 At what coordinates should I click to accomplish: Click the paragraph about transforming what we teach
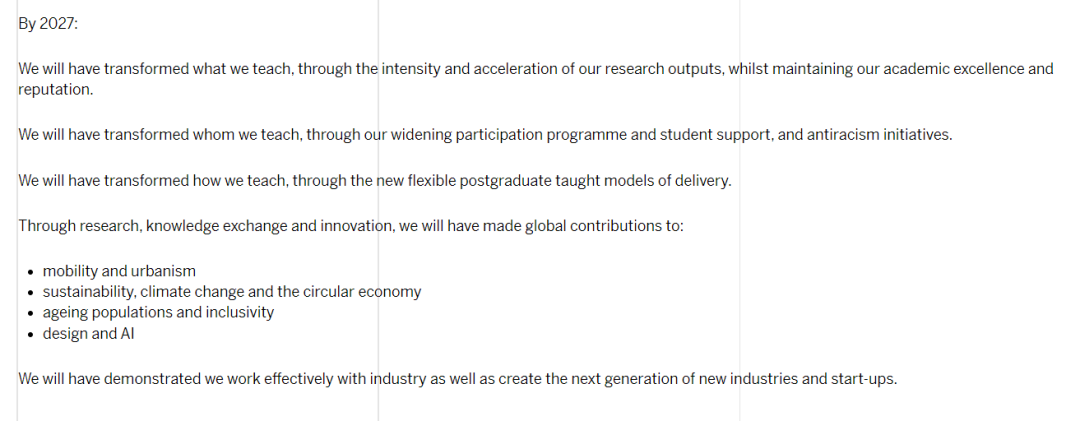(x=536, y=79)
